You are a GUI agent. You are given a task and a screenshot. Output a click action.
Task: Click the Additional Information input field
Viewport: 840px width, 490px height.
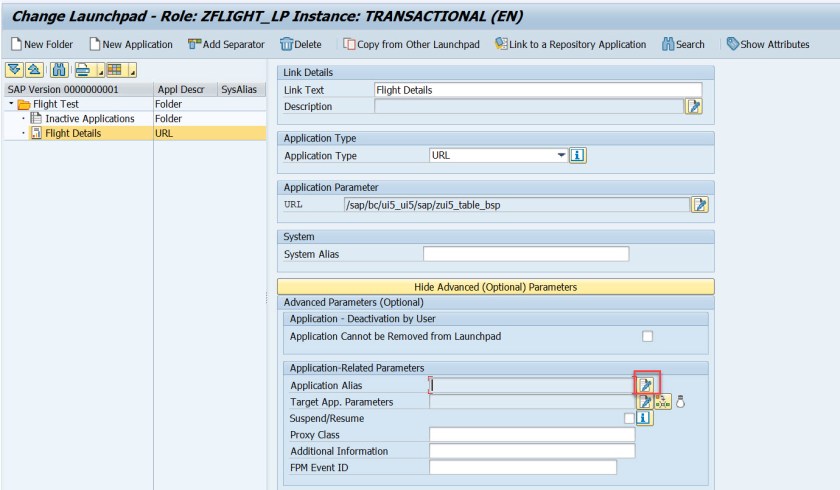click(532, 451)
